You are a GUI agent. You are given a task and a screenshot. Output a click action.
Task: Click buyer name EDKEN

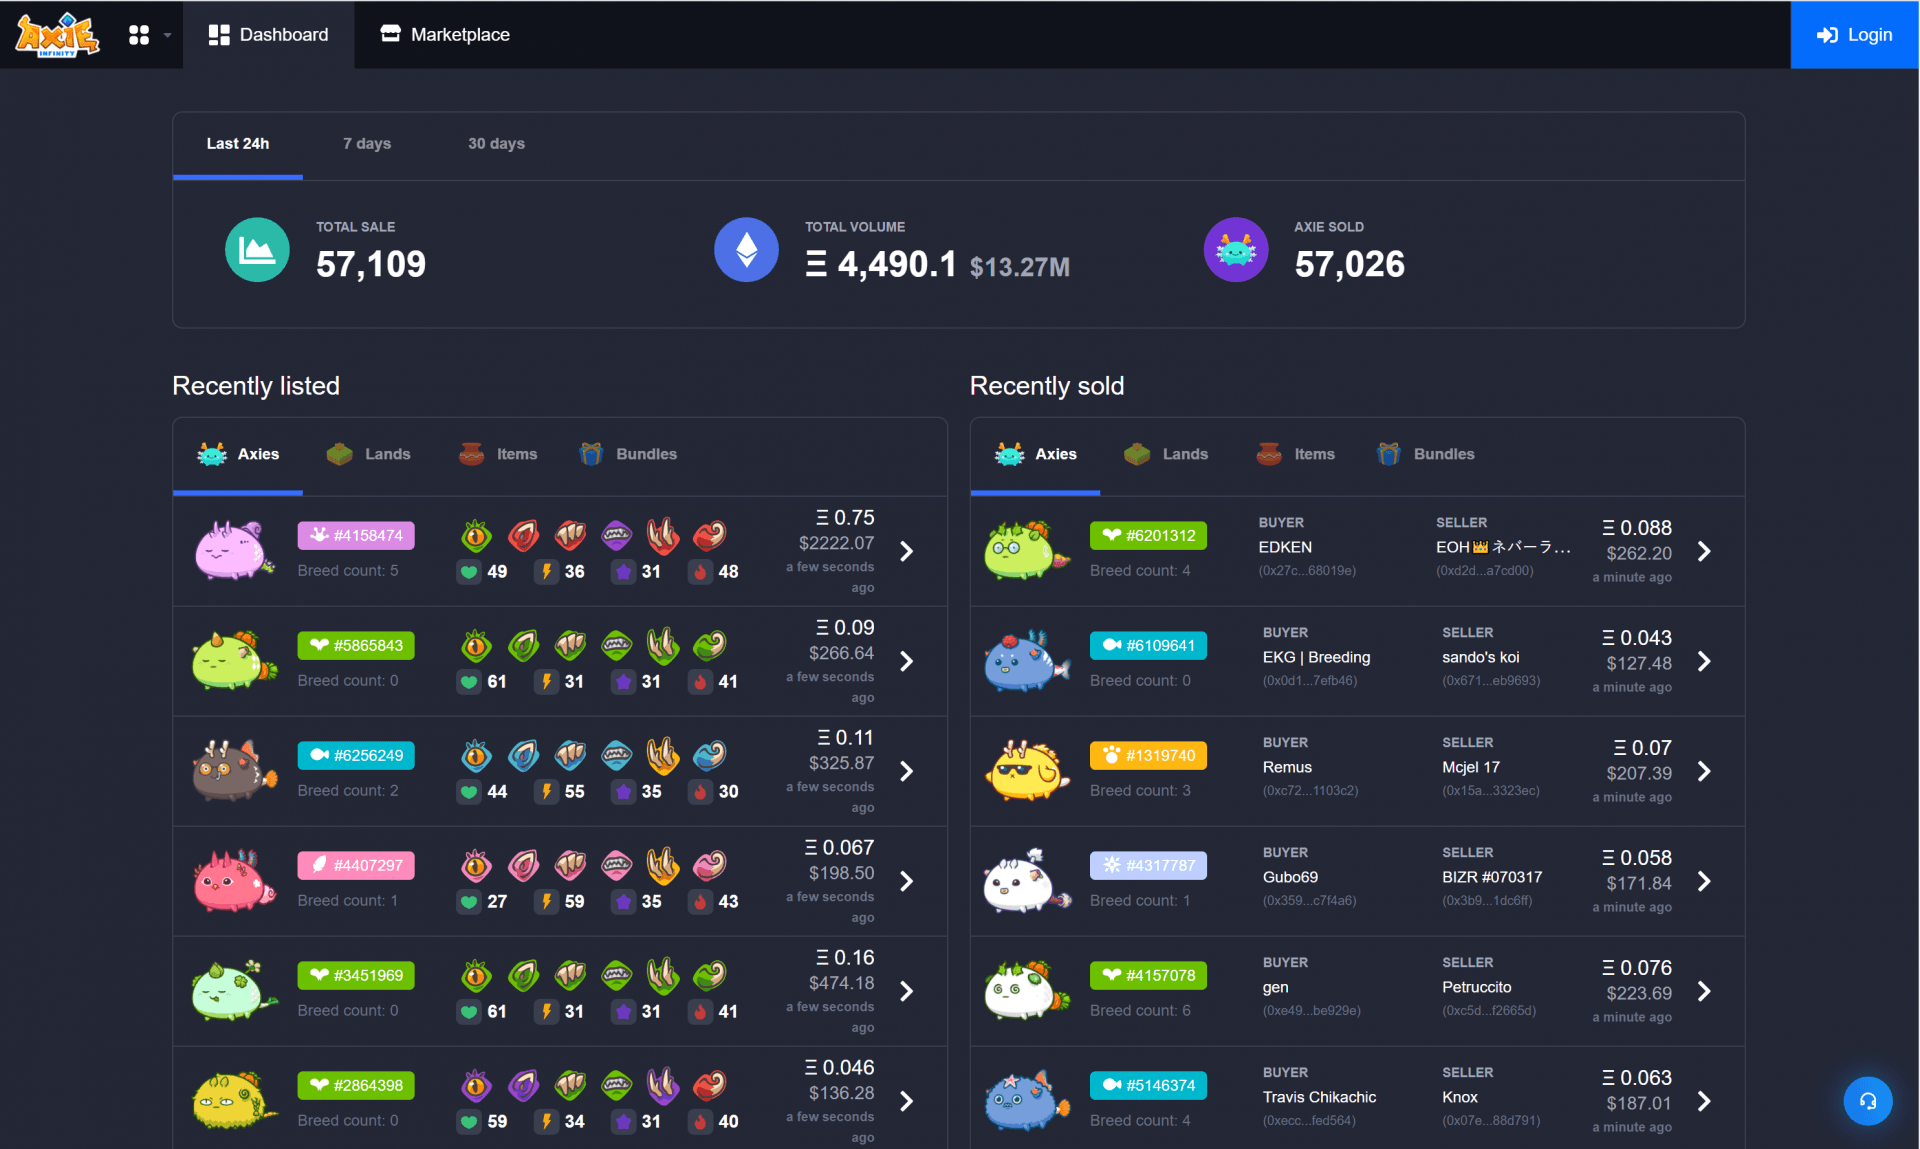click(1285, 548)
